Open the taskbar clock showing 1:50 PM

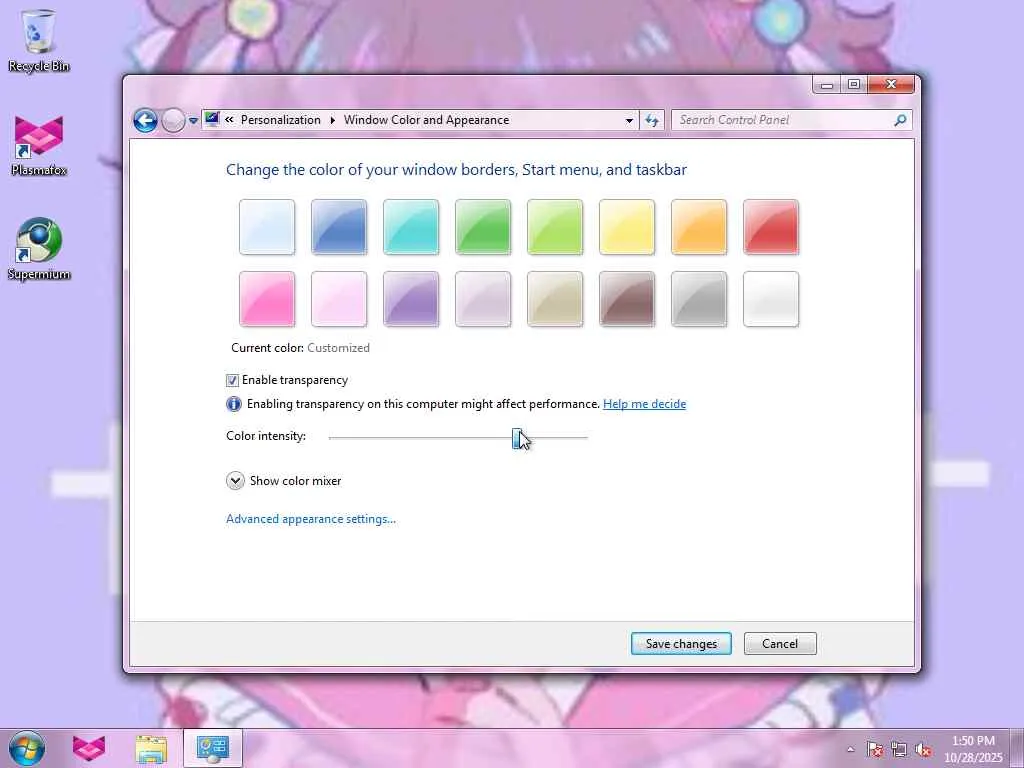pyautogui.click(x=973, y=748)
